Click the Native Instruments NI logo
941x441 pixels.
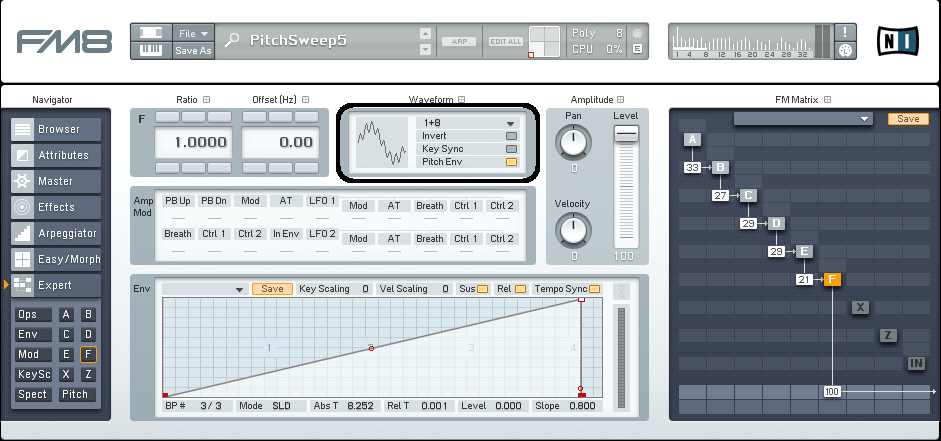point(898,41)
